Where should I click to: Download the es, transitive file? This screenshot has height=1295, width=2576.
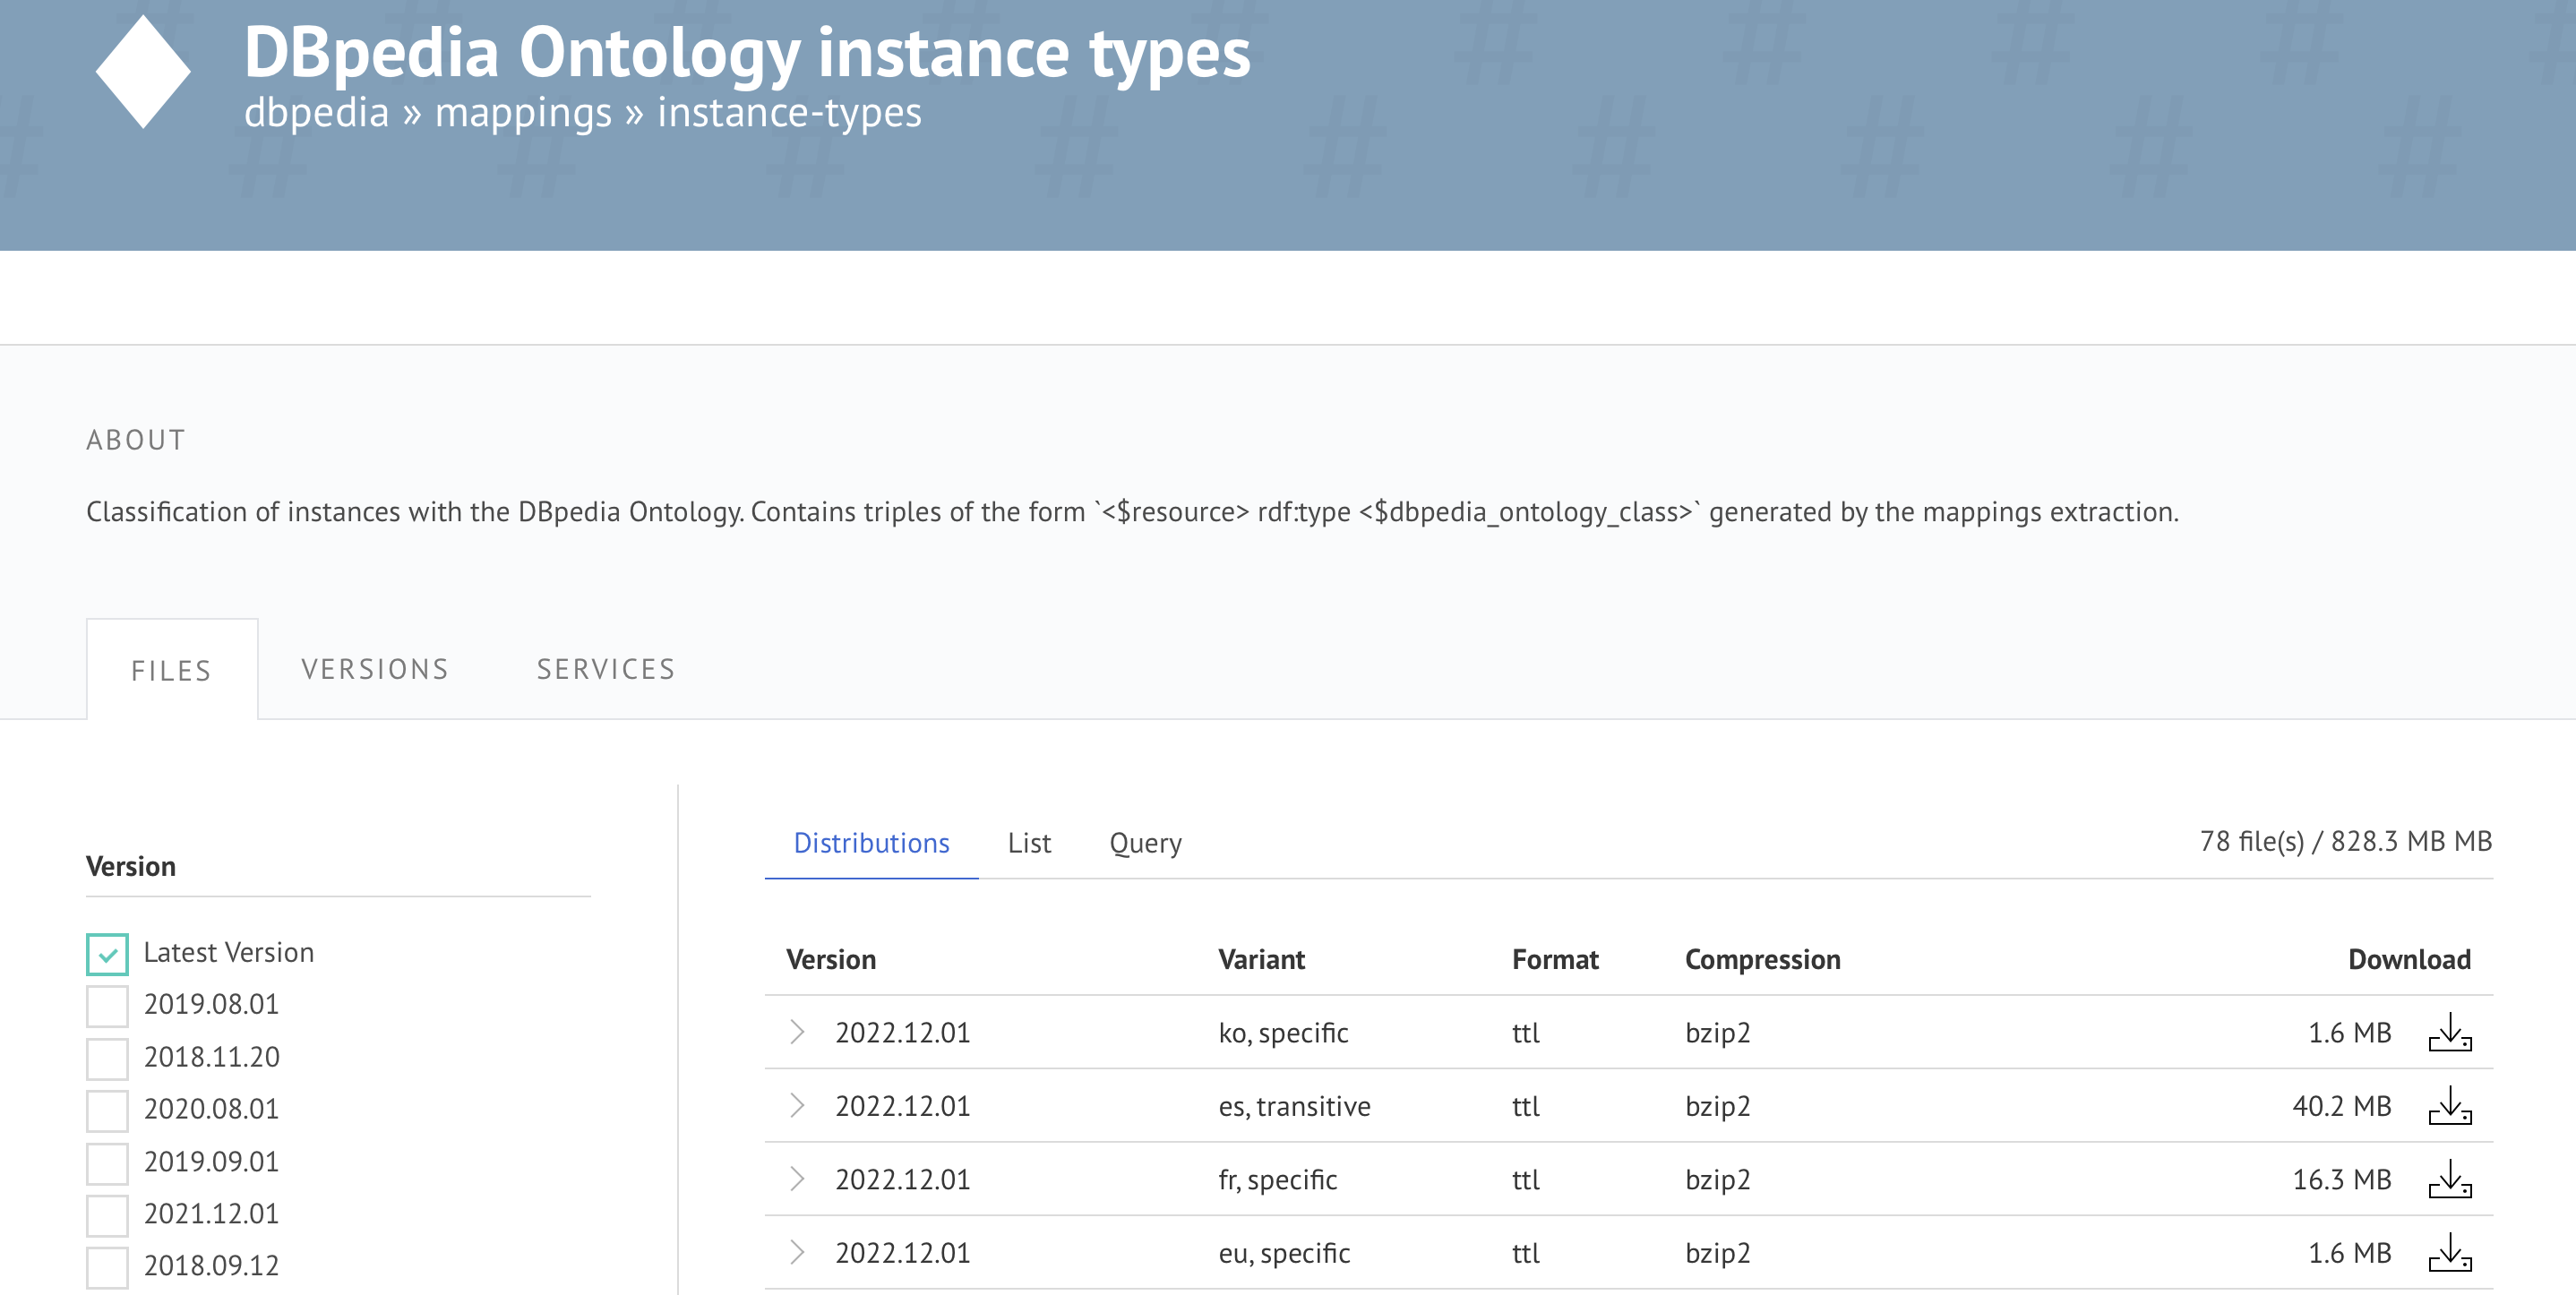tap(2449, 1105)
